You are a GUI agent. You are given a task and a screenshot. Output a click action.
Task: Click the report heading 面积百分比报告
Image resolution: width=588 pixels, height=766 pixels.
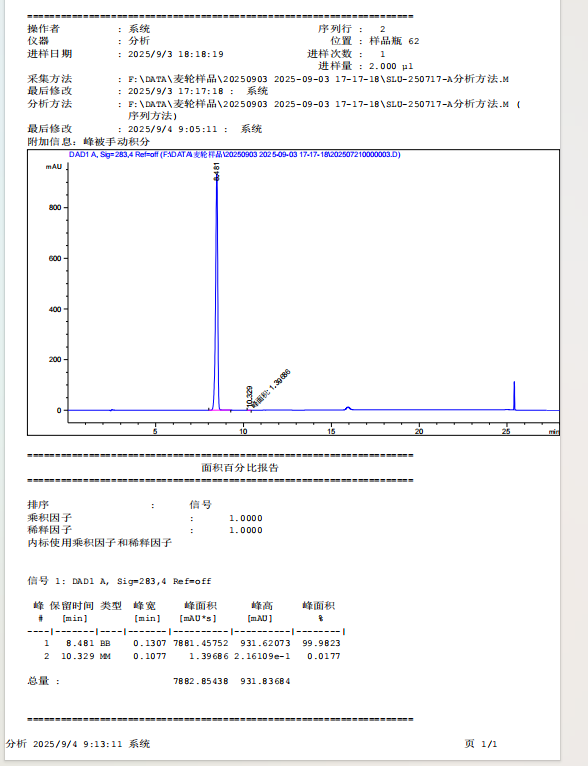(240, 468)
